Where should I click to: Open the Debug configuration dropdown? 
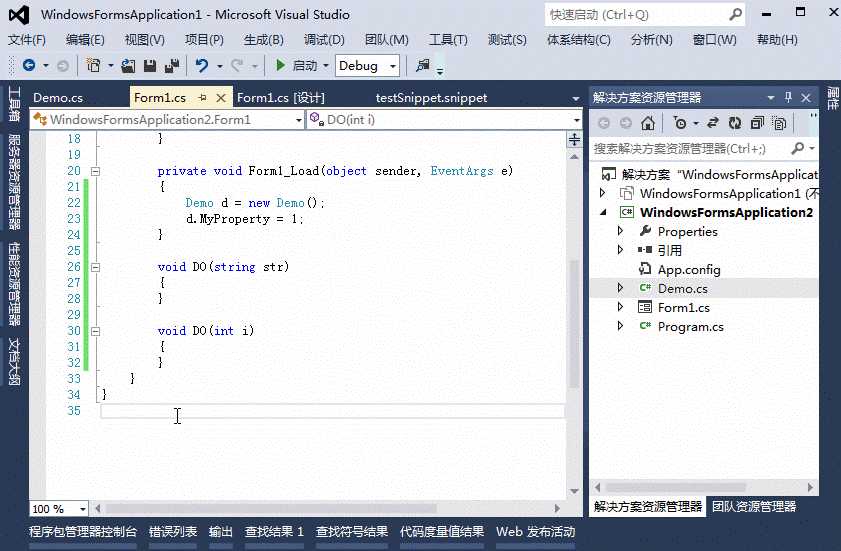click(393, 66)
